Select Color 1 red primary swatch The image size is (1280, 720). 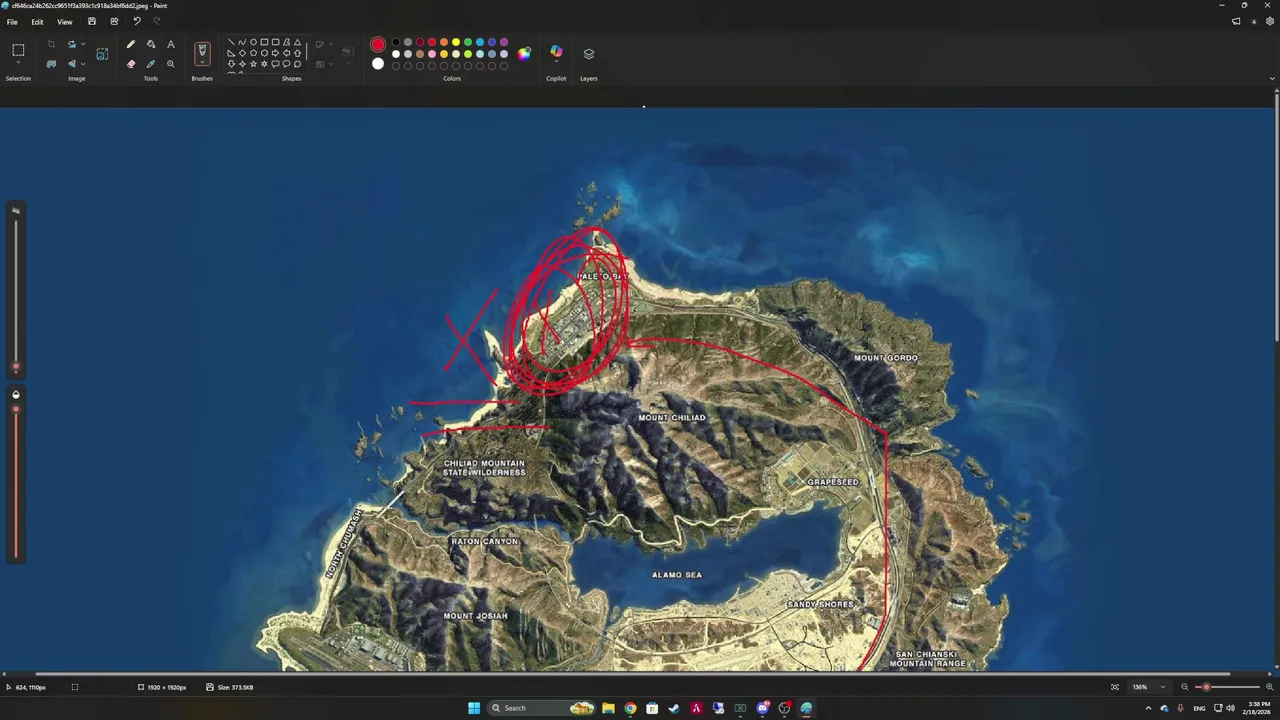coord(378,45)
